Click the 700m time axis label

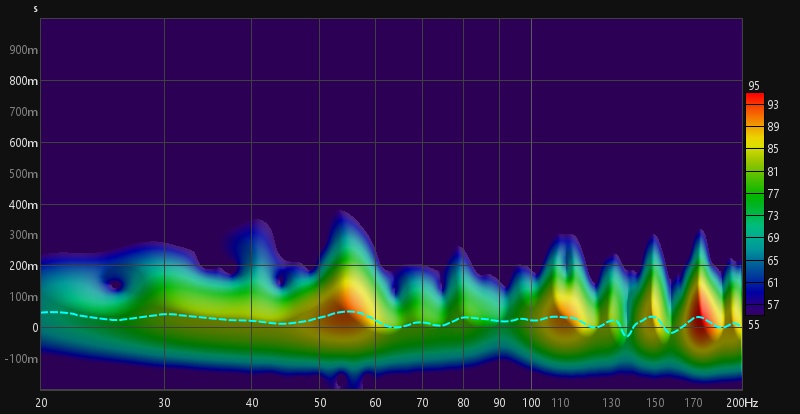point(25,112)
